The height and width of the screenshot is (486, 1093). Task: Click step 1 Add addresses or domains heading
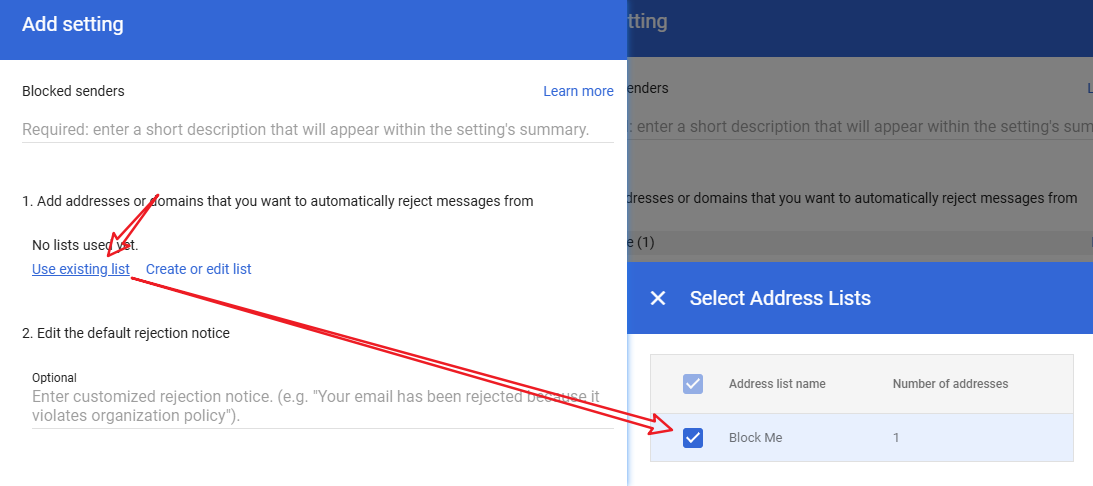pos(277,201)
